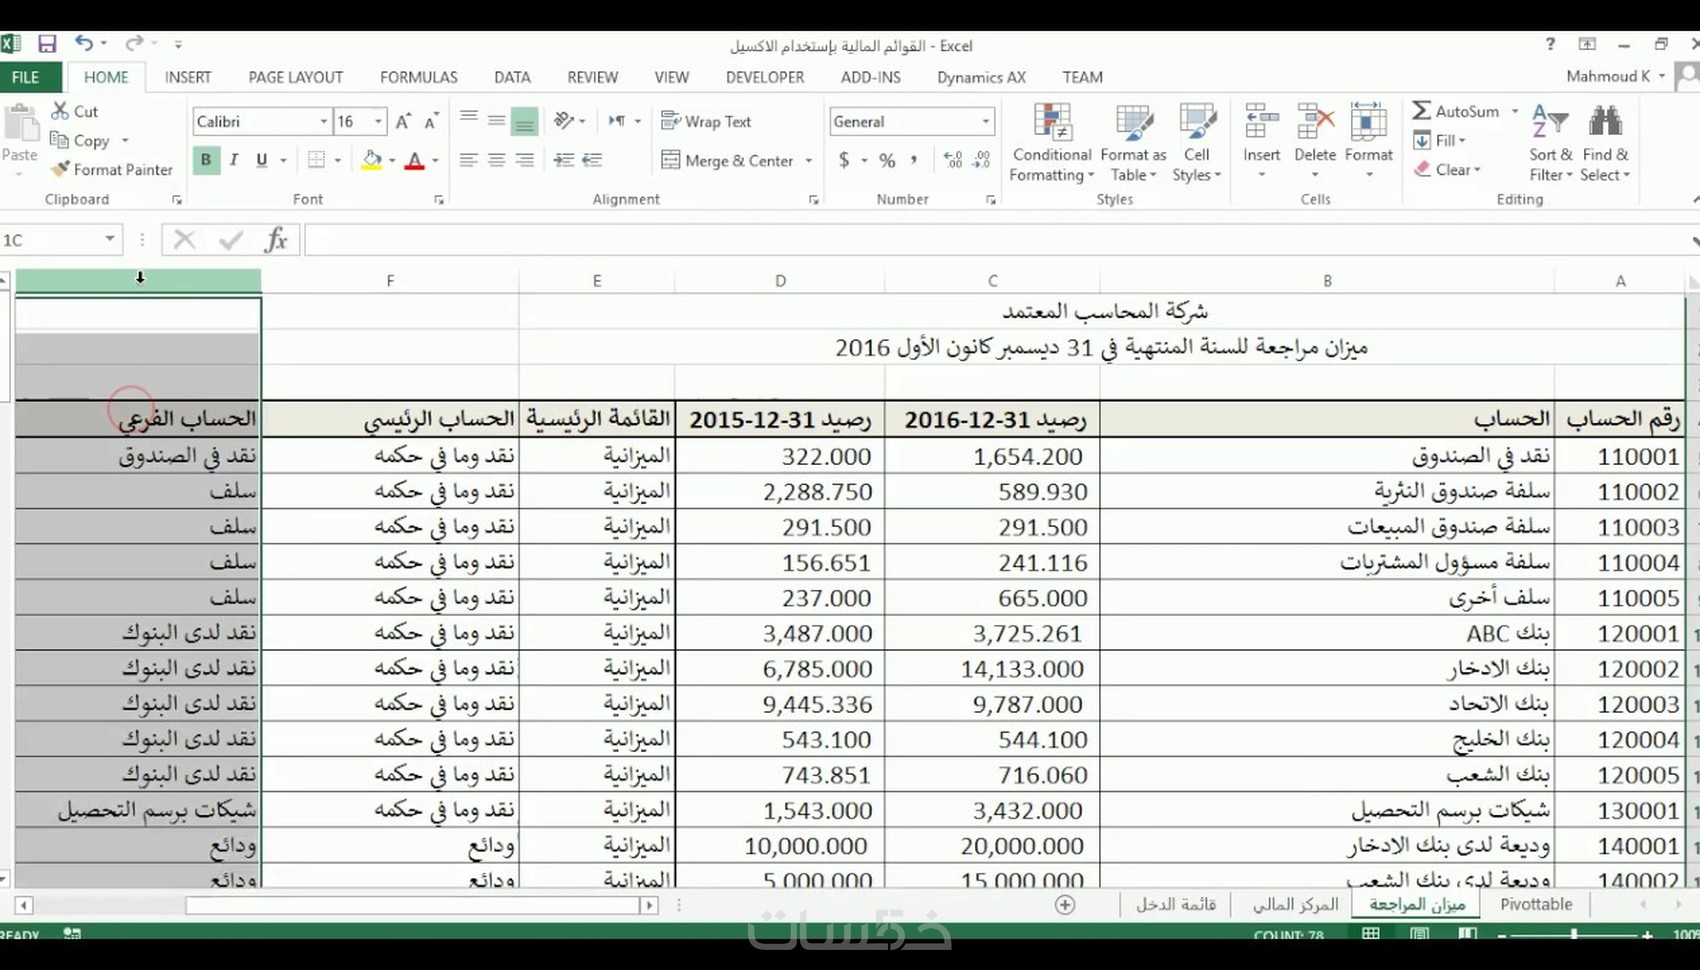Go to the DATA ribbon tab
The width and height of the screenshot is (1700, 970).
512,77
